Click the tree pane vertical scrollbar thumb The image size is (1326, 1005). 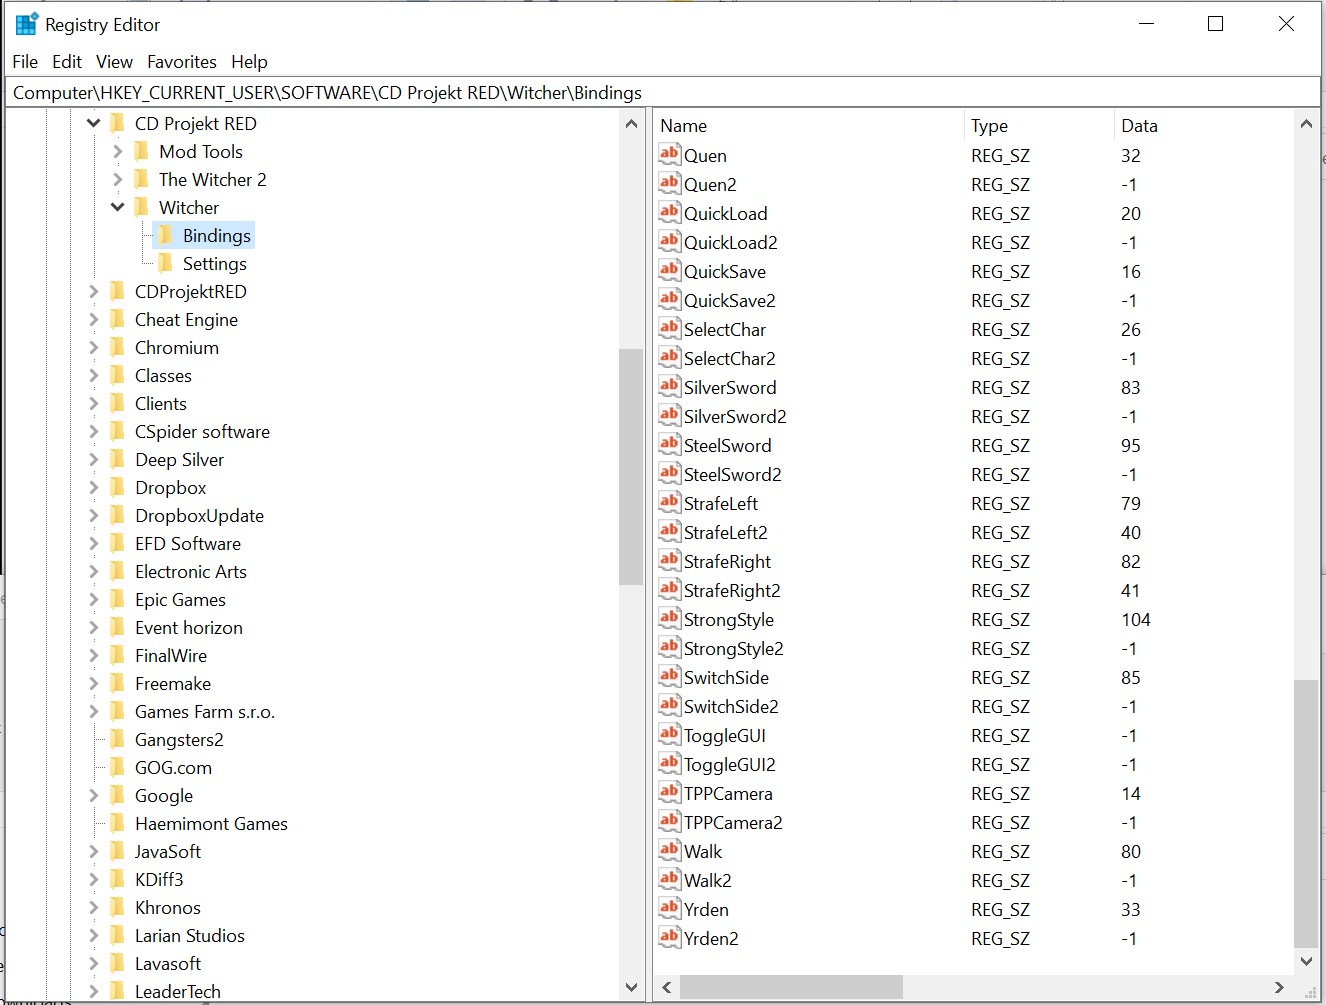coord(631,466)
